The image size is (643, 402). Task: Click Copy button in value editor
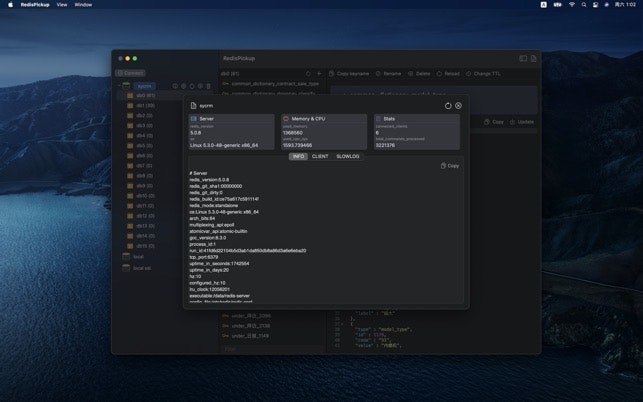click(494, 122)
